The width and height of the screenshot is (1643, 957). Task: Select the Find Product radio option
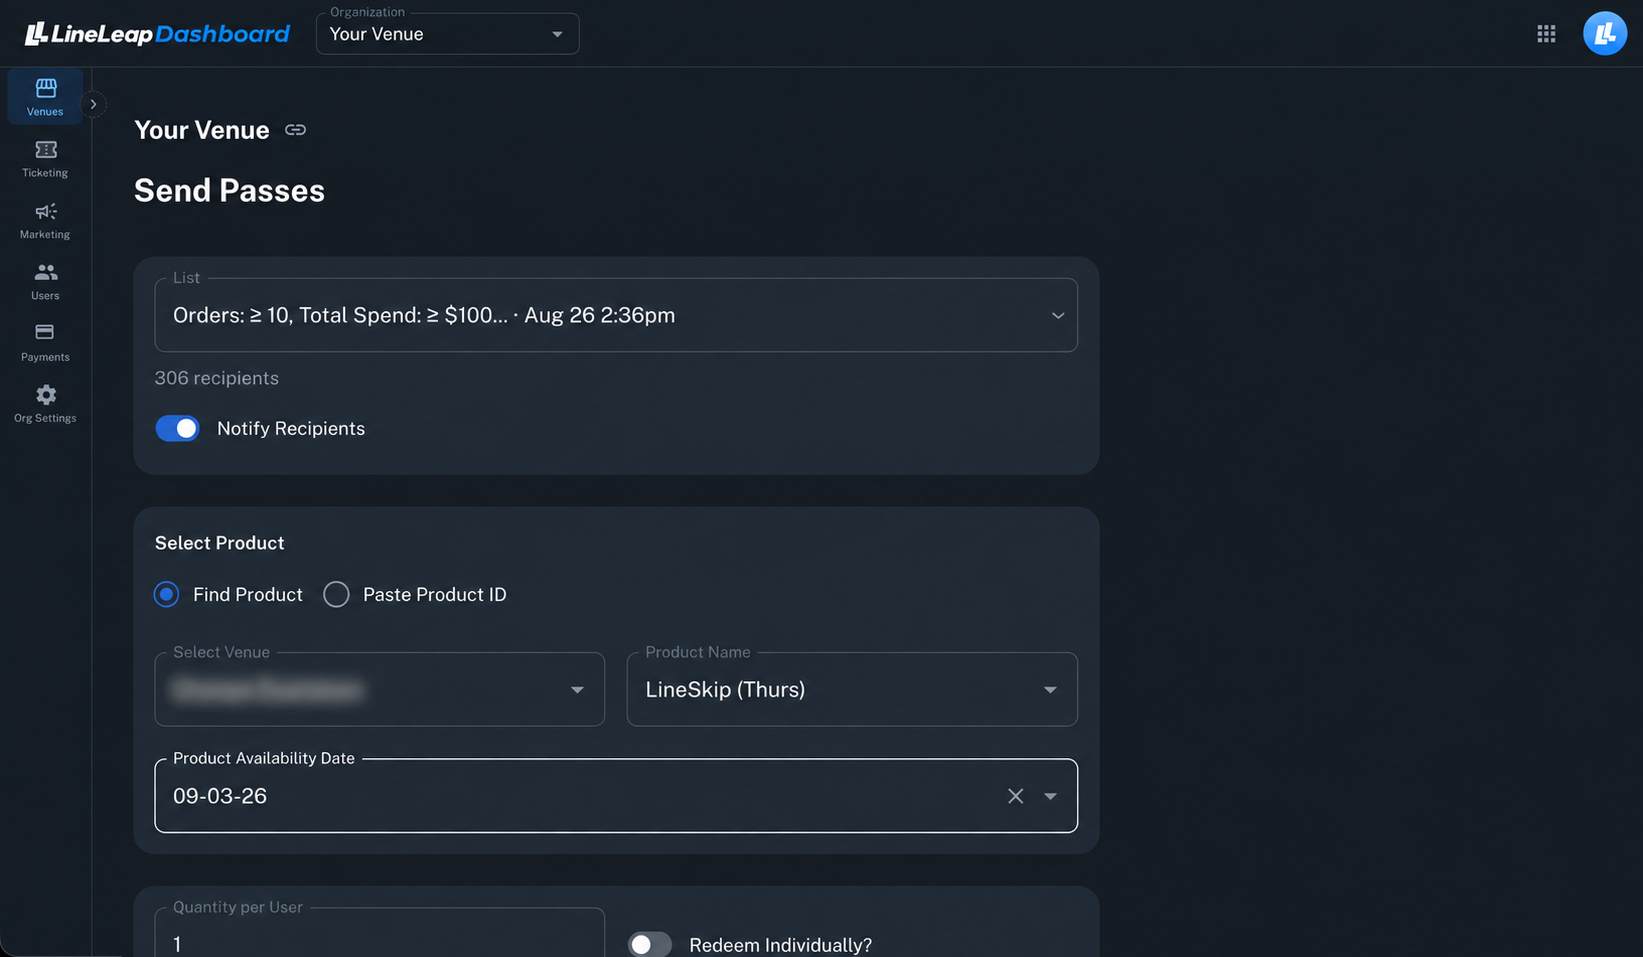pyautogui.click(x=167, y=594)
